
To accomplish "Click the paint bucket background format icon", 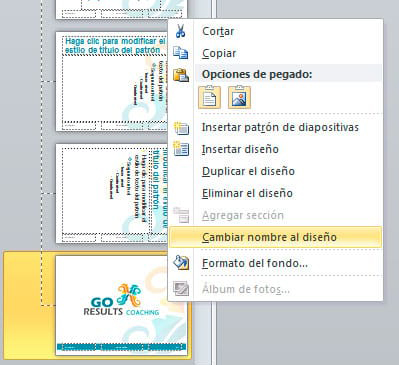I will 181,263.
